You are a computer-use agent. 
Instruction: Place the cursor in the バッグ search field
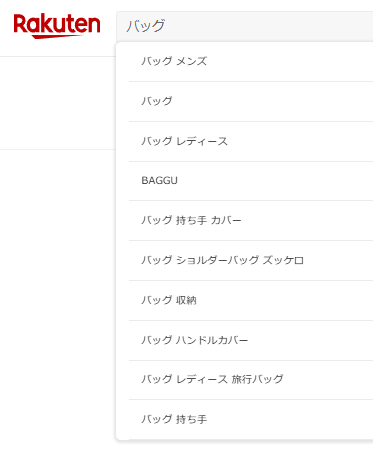point(245,26)
